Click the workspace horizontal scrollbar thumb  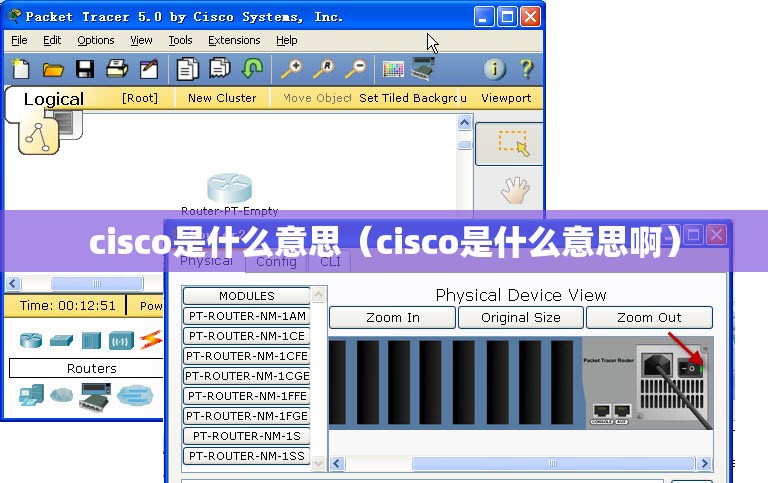97,283
